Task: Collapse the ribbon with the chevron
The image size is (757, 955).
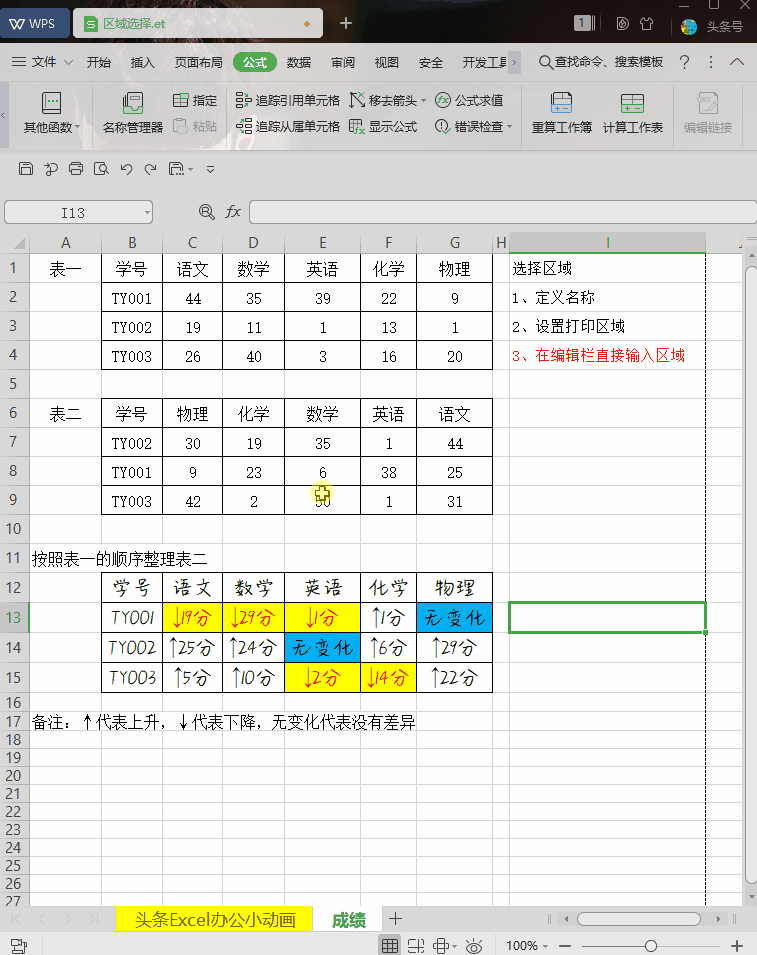Action: coord(737,62)
